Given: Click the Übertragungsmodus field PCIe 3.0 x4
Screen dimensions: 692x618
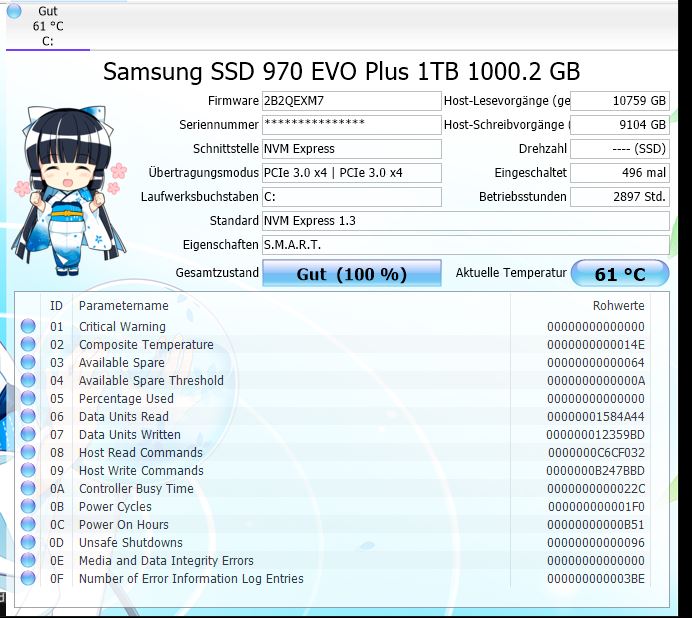Looking at the screenshot, I should click(352, 173).
